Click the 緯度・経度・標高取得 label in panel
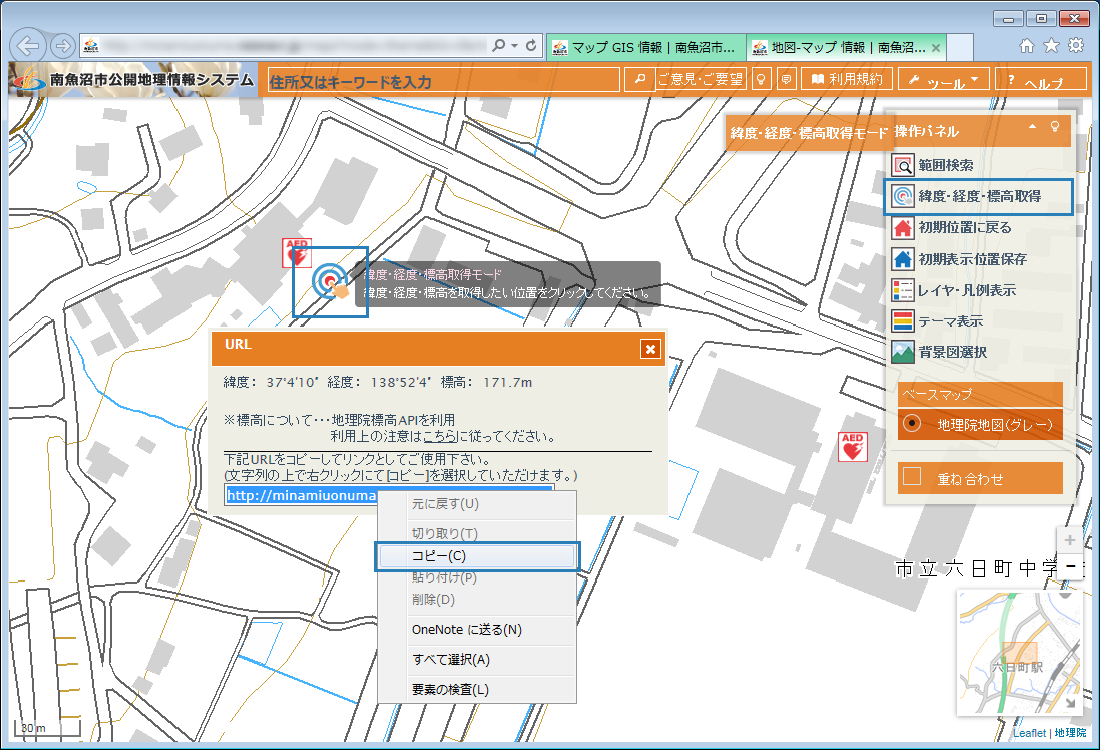Viewport: 1100px width, 750px height. coord(979,196)
